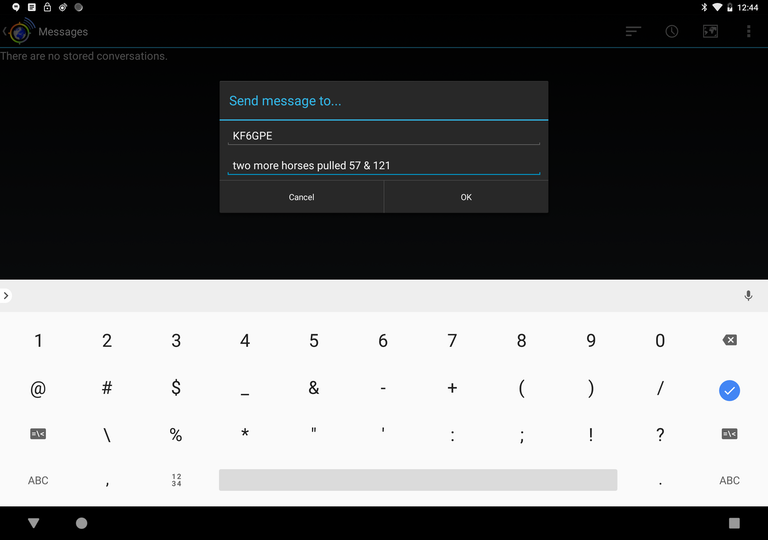Expand the keyboard suggestion strip arrow

pyautogui.click(x=6, y=295)
